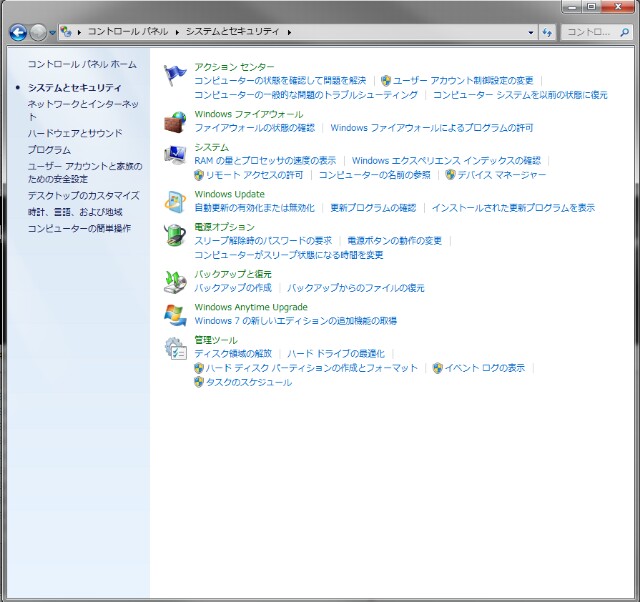Click ディスク領域の解放 link

[x=233, y=353]
